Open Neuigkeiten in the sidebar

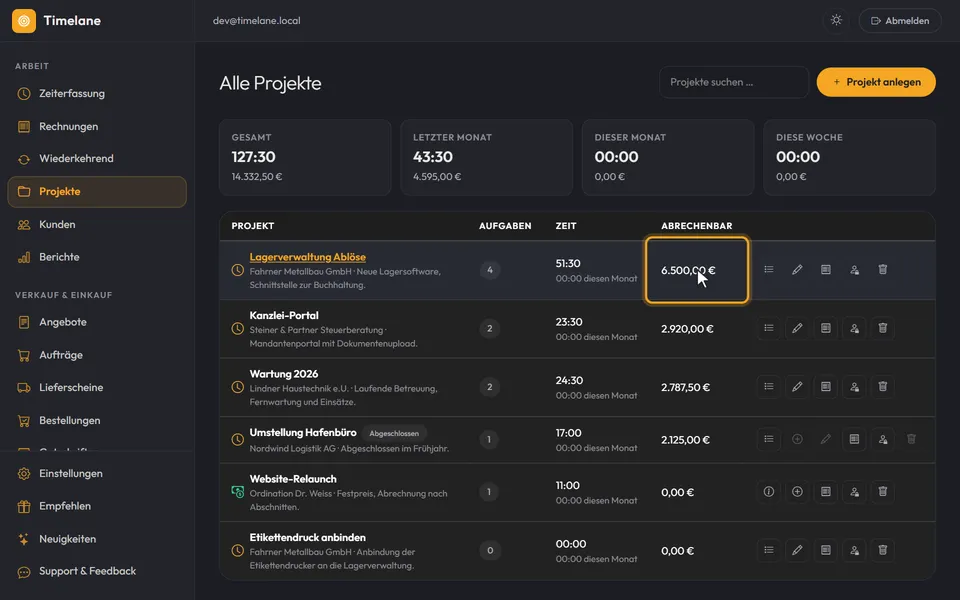point(97,539)
